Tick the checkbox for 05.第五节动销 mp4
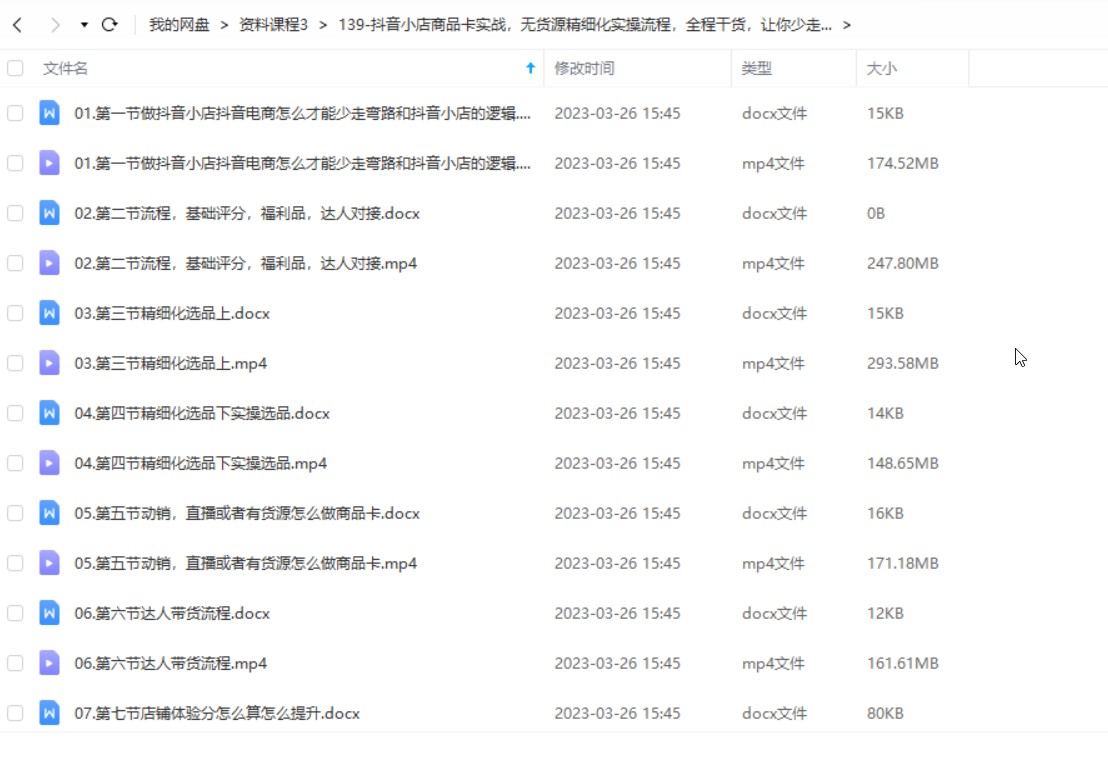Image resolution: width=1108 pixels, height=761 pixels. tap(15, 563)
